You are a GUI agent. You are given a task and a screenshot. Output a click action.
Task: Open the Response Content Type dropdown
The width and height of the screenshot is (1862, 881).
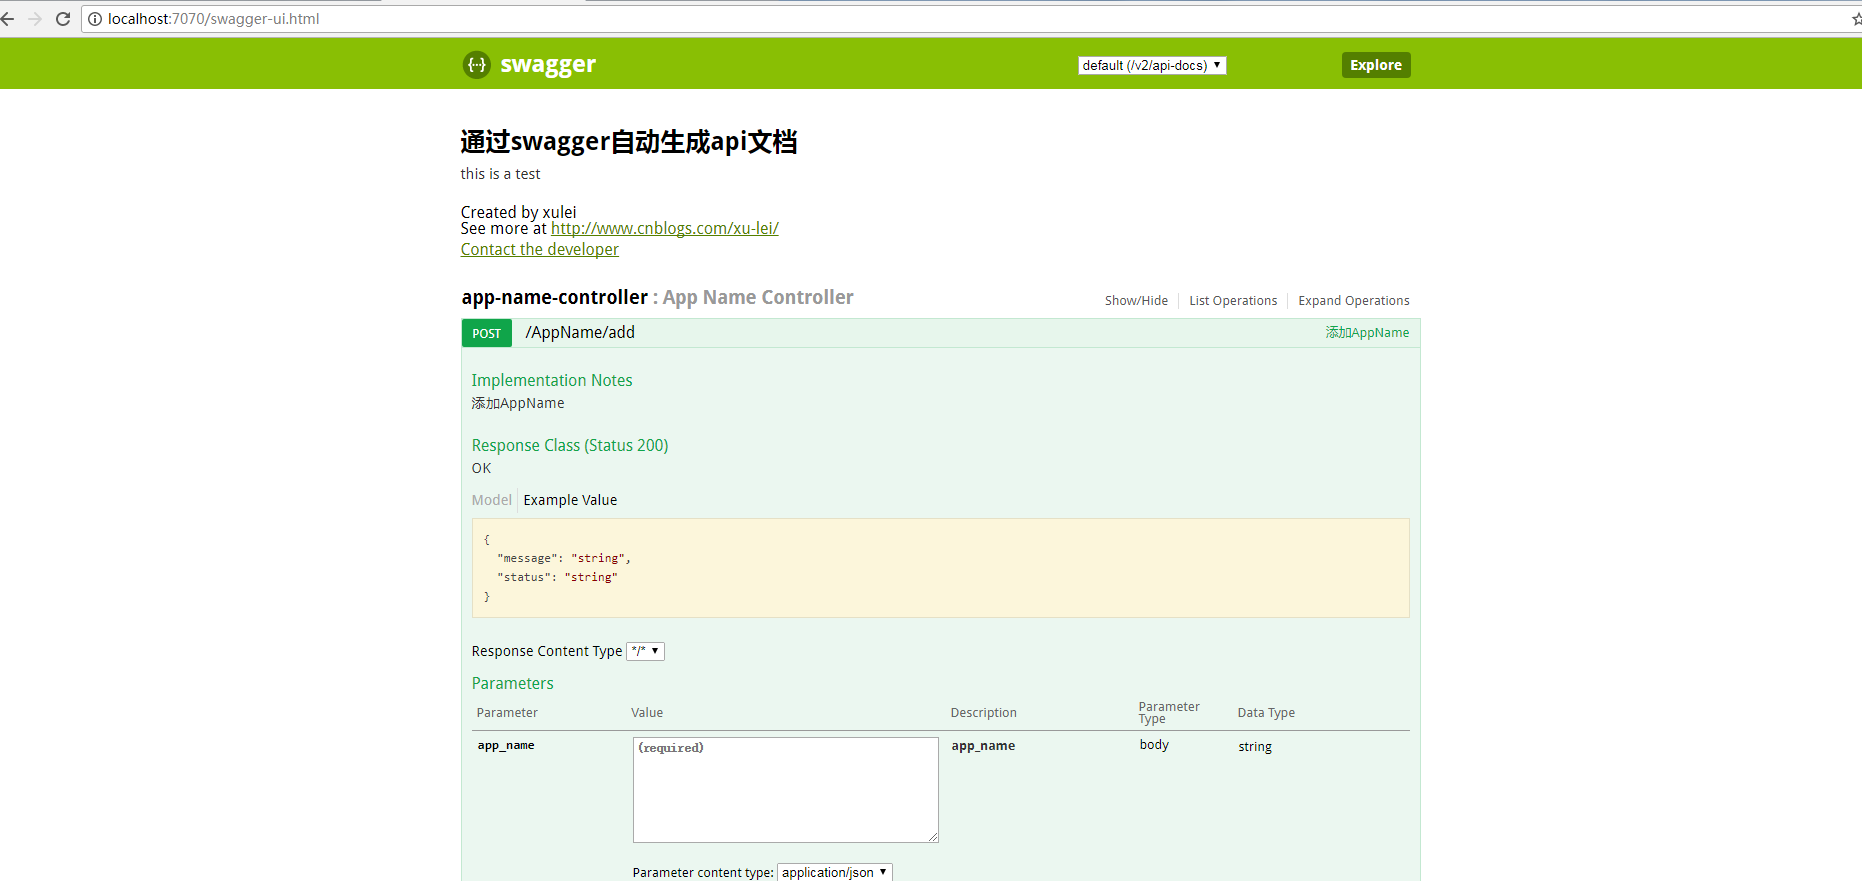click(645, 651)
